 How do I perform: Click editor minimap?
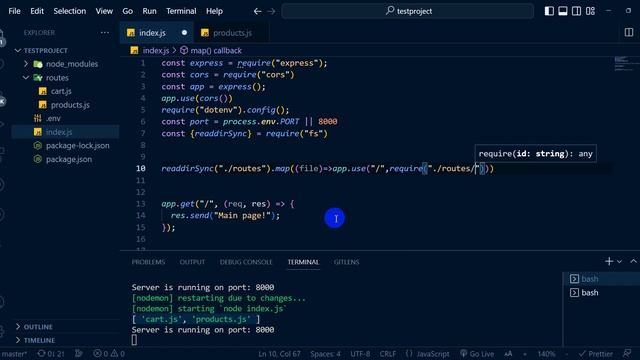coord(624,65)
